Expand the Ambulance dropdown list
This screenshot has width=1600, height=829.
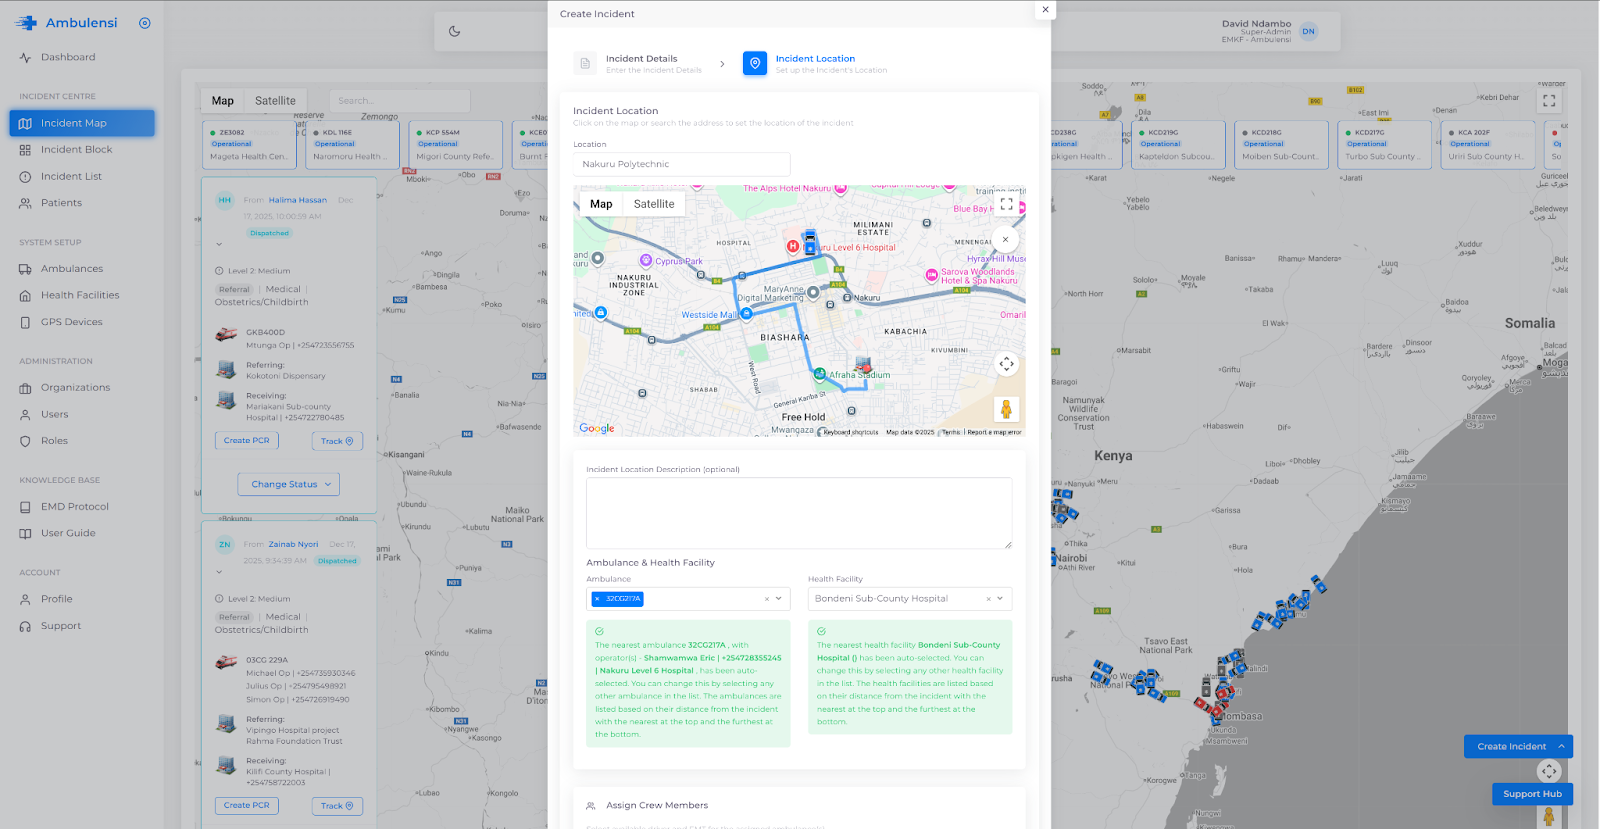(779, 599)
